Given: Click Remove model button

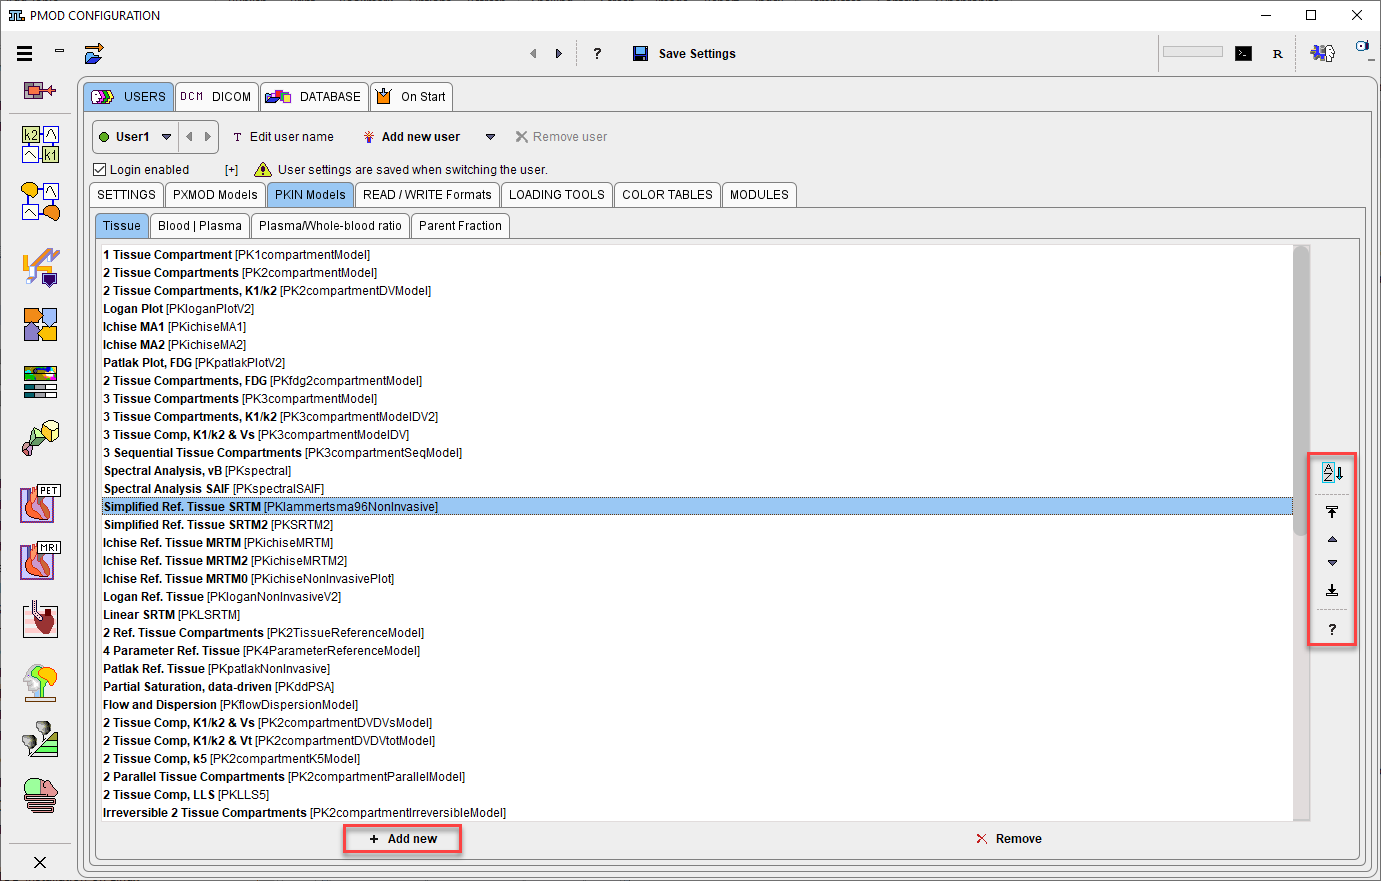Looking at the screenshot, I should pyautogui.click(x=1009, y=839).
